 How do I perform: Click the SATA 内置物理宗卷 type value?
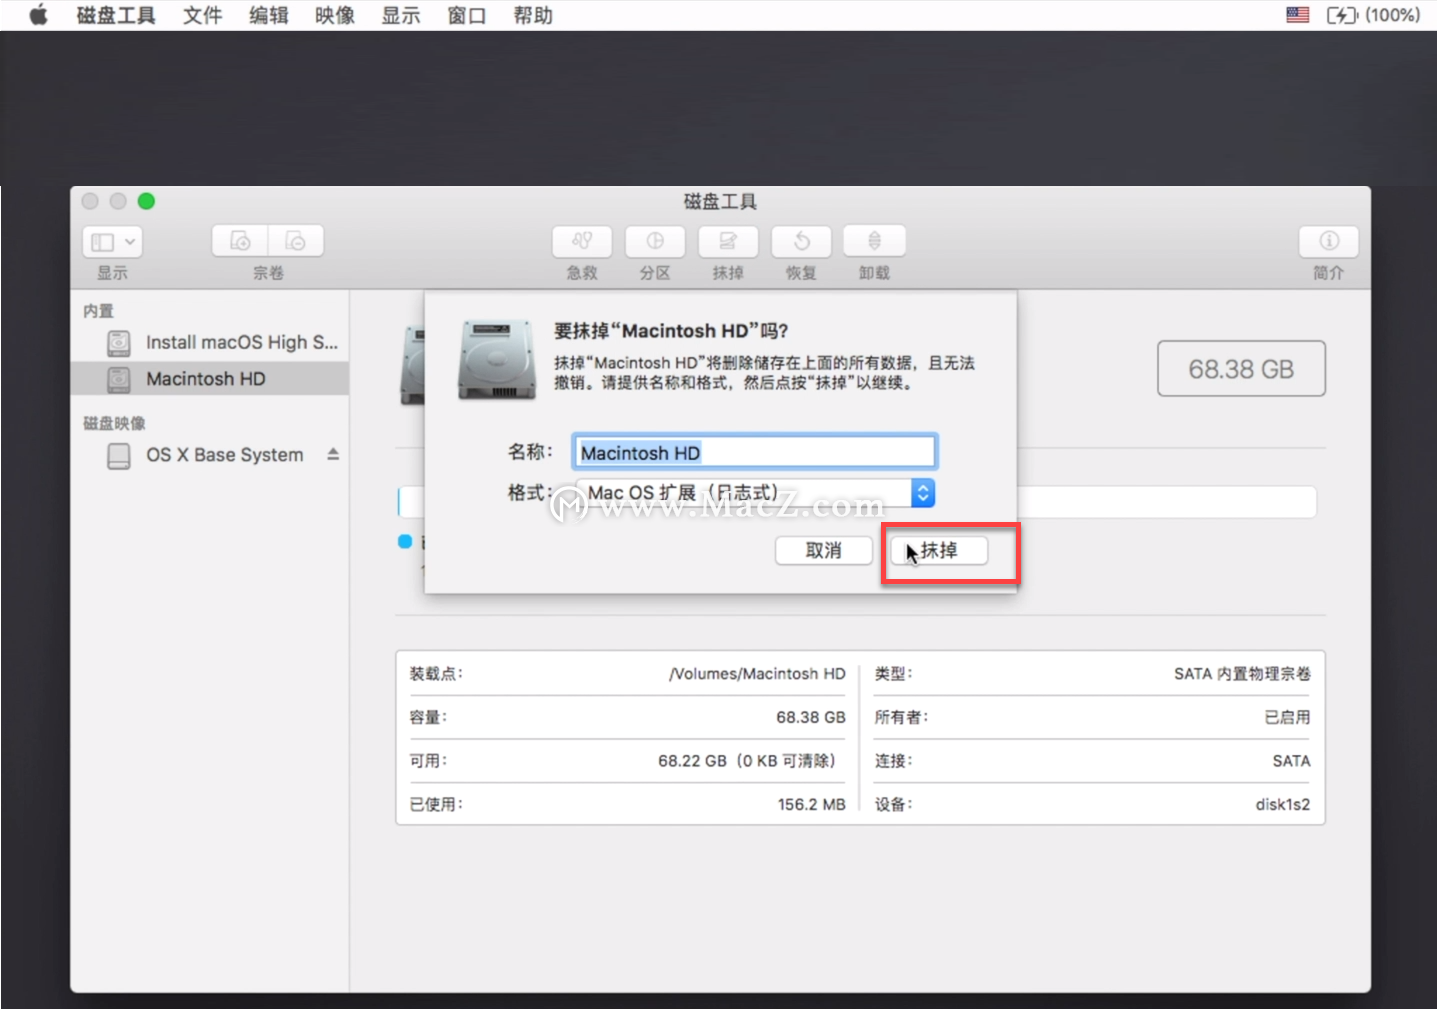click(1242, 674)
